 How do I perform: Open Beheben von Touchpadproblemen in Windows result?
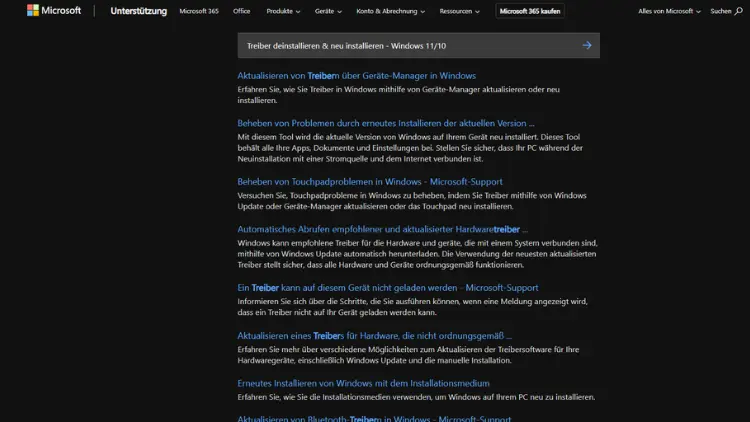point(370,181)
